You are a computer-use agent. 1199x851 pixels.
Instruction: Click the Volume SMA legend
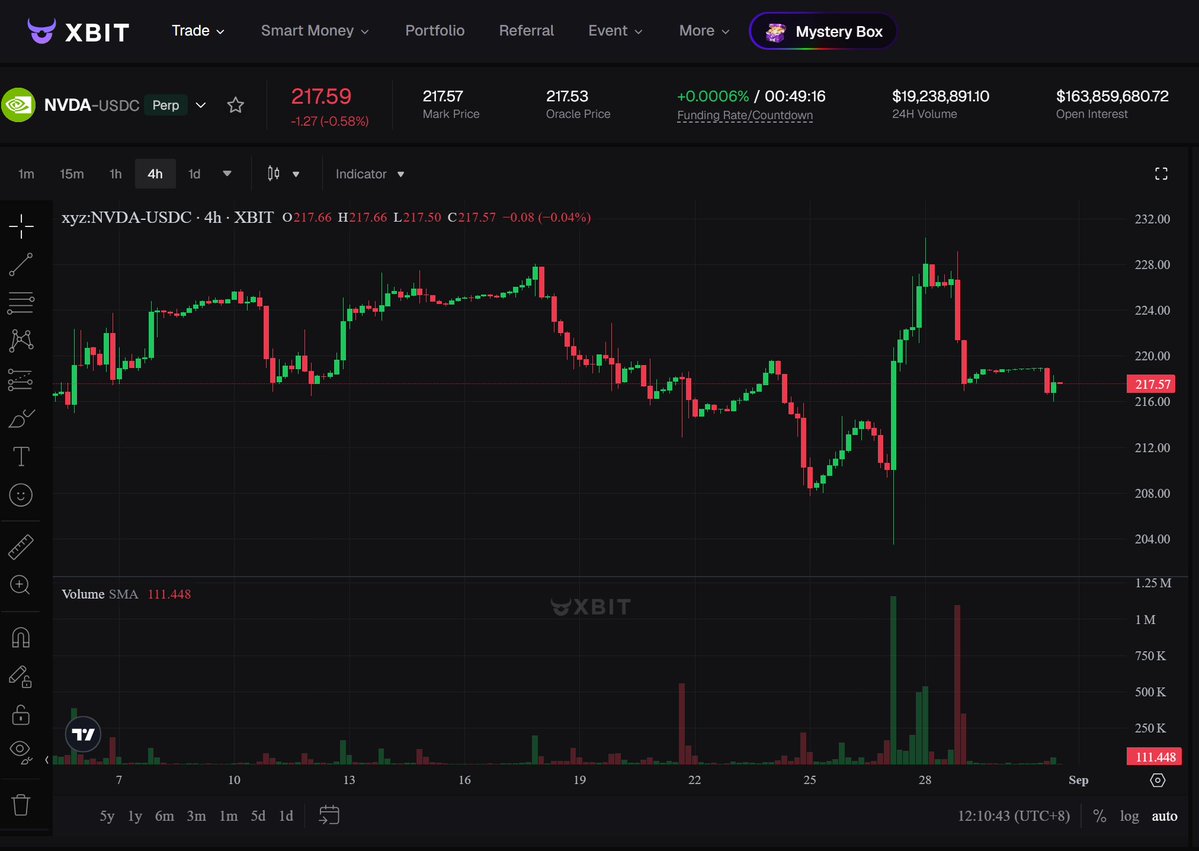pyautogui.click(x=126, y=594)
